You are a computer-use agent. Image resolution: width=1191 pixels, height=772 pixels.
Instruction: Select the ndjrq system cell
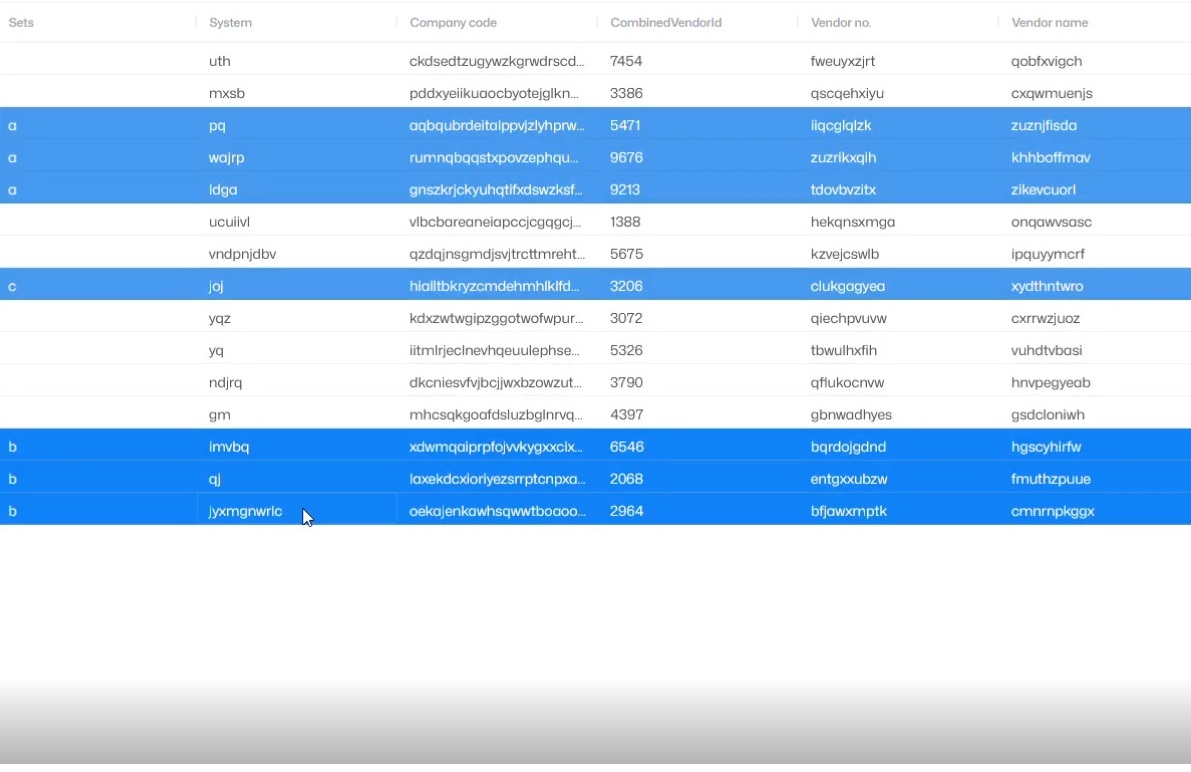(226, 382)
